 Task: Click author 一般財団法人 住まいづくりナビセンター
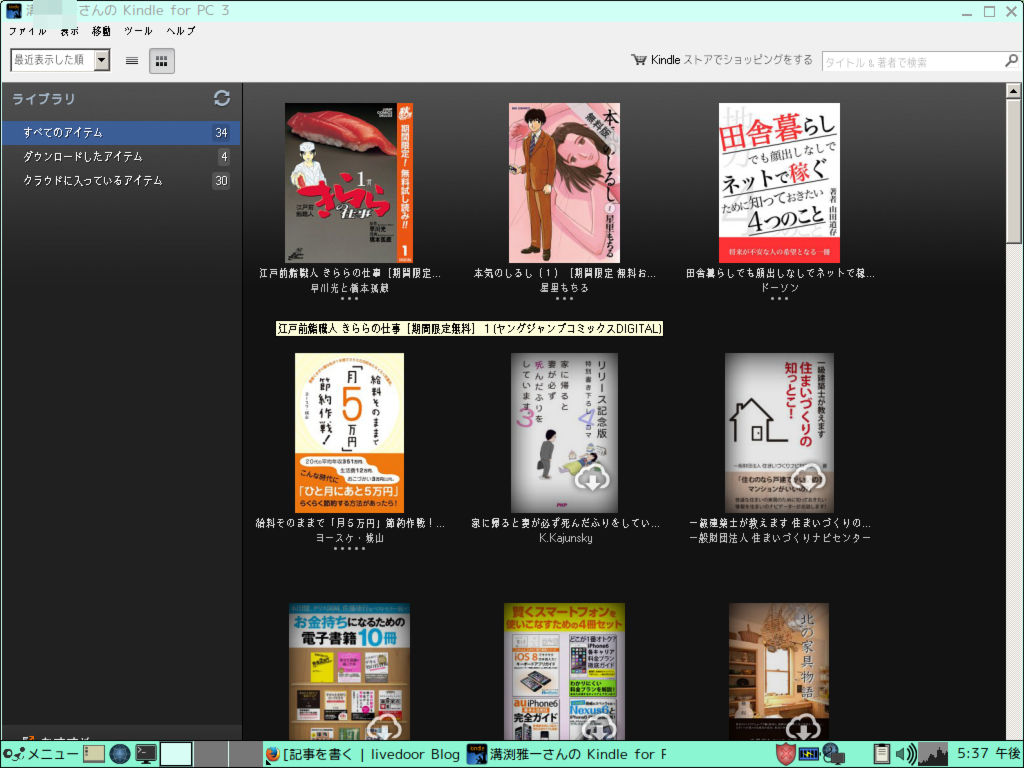click(x=780, y=538)
